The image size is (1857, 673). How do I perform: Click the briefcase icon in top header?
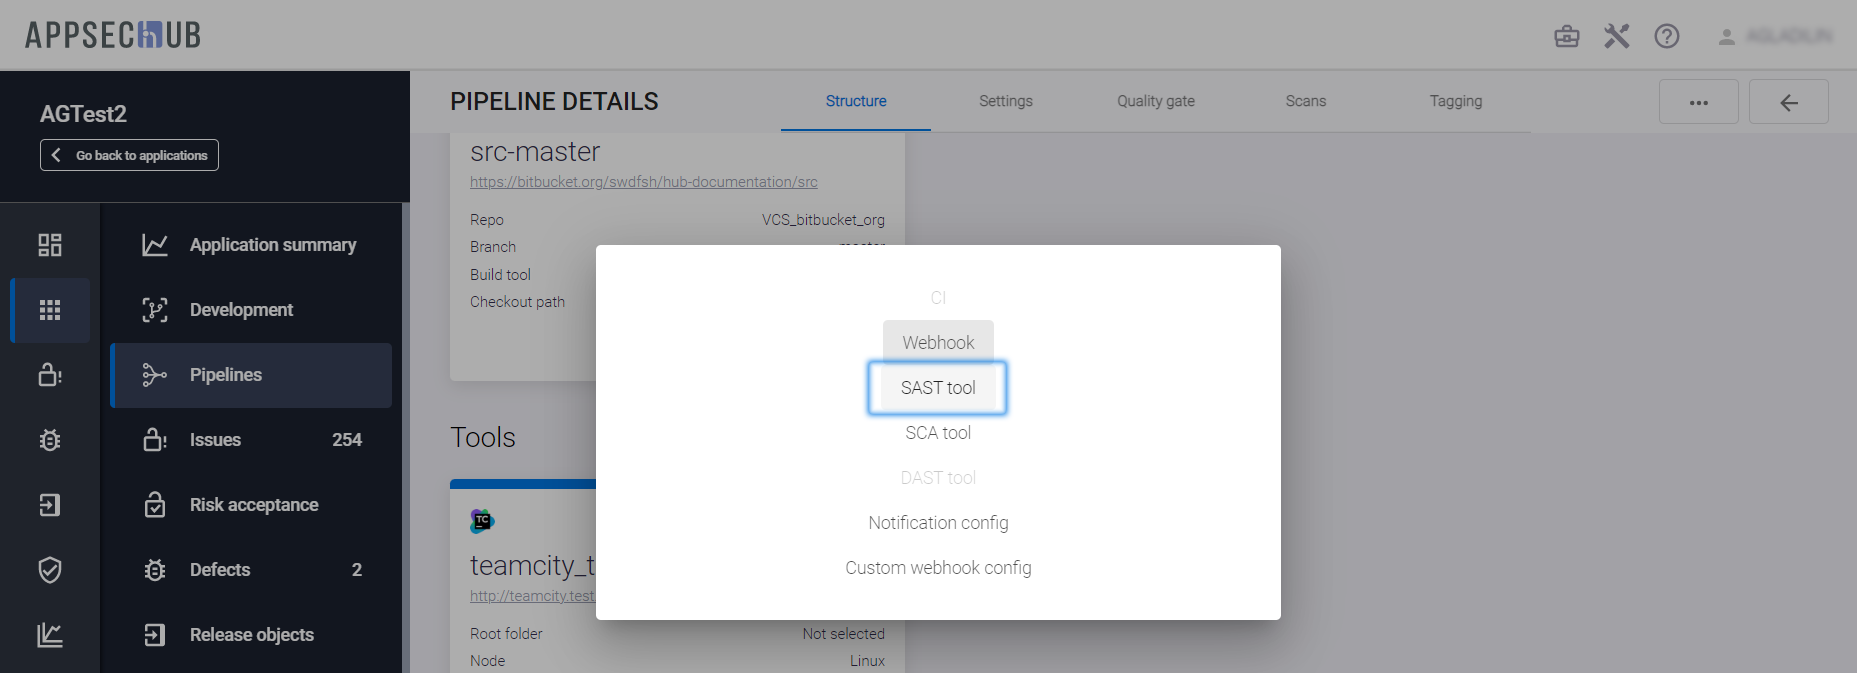click(1566, 37)
